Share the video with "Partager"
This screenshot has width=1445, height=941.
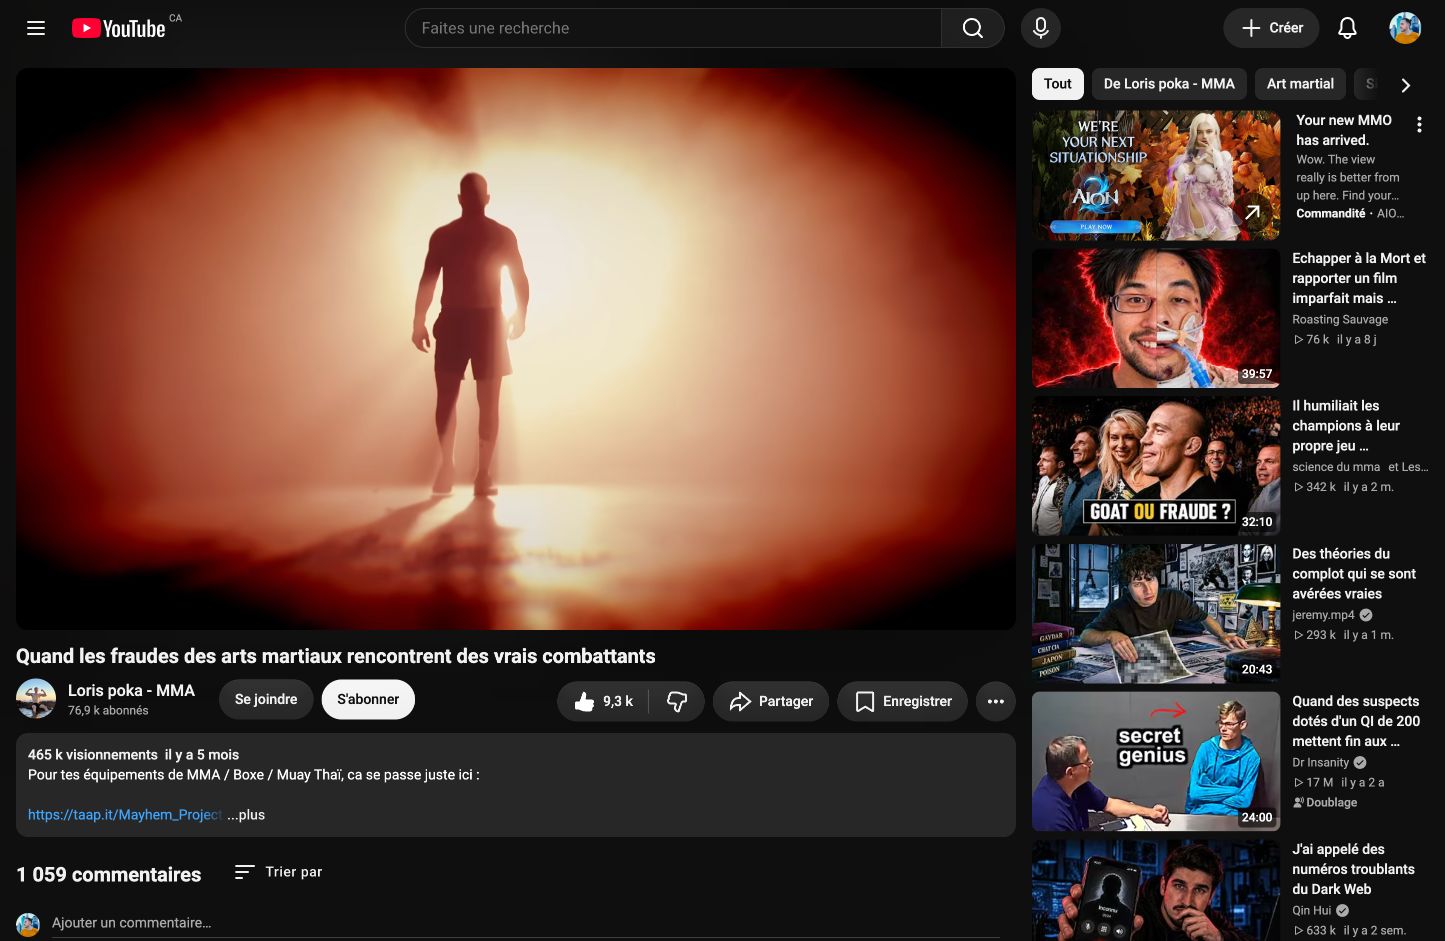click(x=771, y=701)
